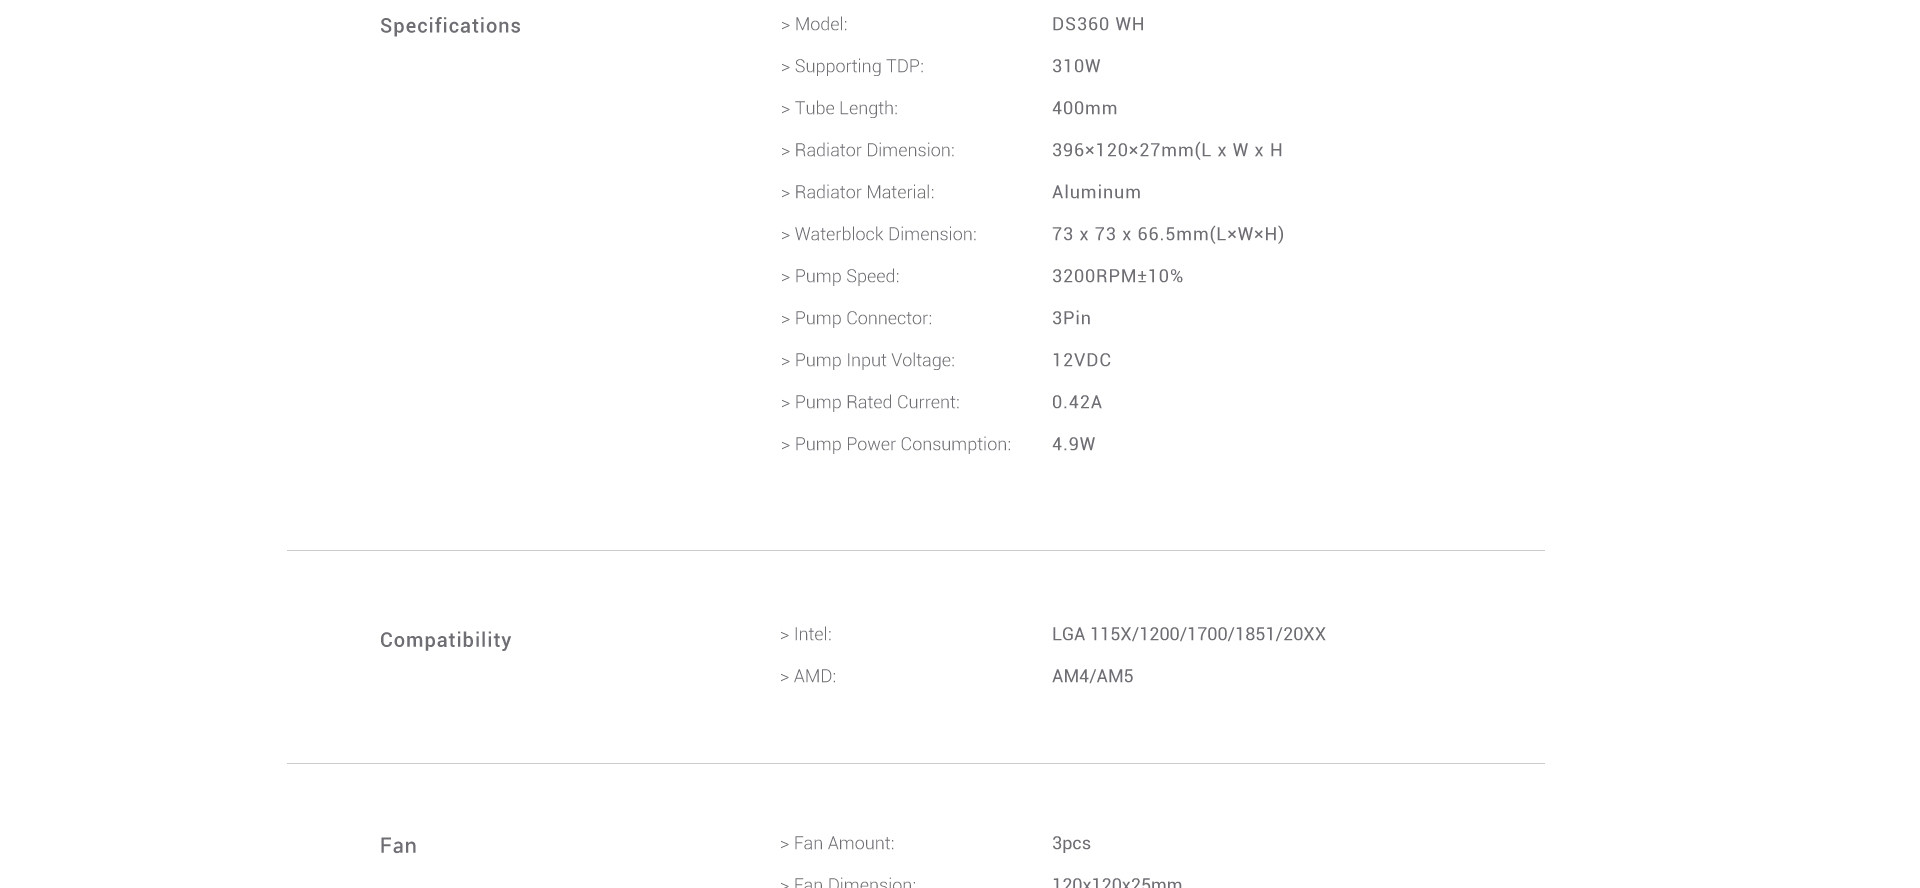This screenshot has width=1920, height=888.
Task: Click the Compatibility section heading
Action: 445,640
